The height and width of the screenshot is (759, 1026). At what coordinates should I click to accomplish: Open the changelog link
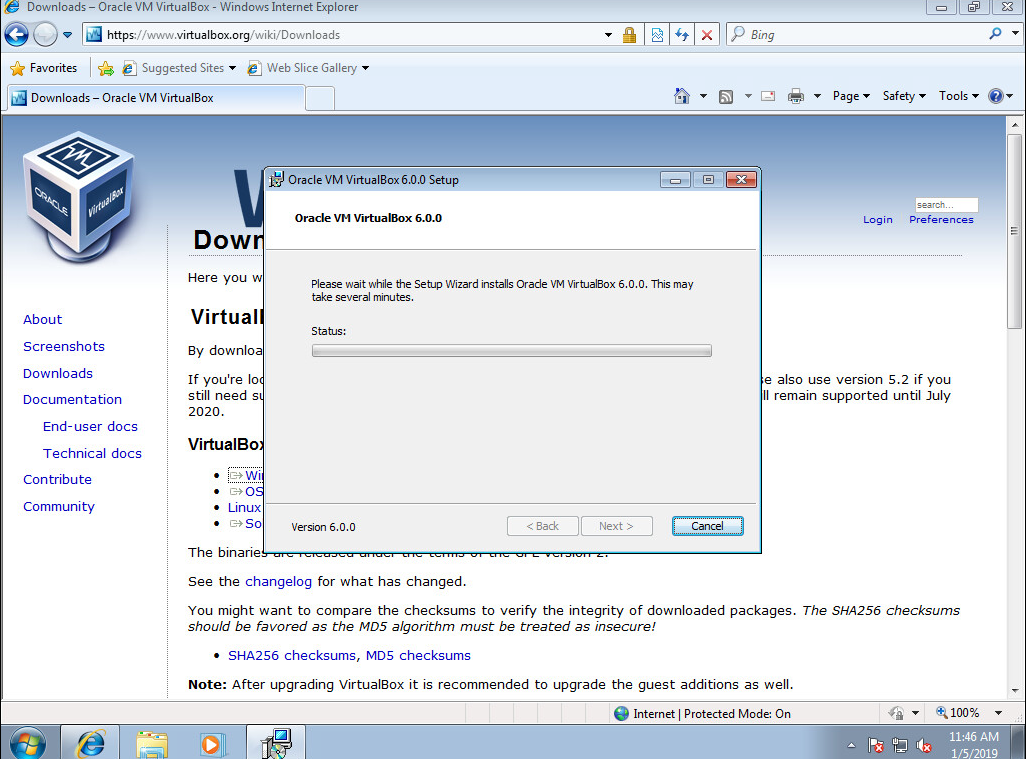point(279,581)
